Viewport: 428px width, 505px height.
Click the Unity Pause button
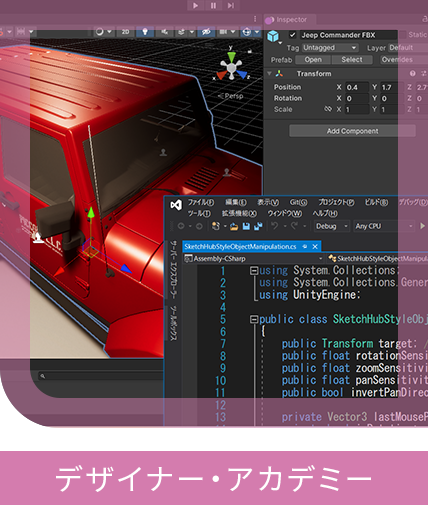click(213, 5)
